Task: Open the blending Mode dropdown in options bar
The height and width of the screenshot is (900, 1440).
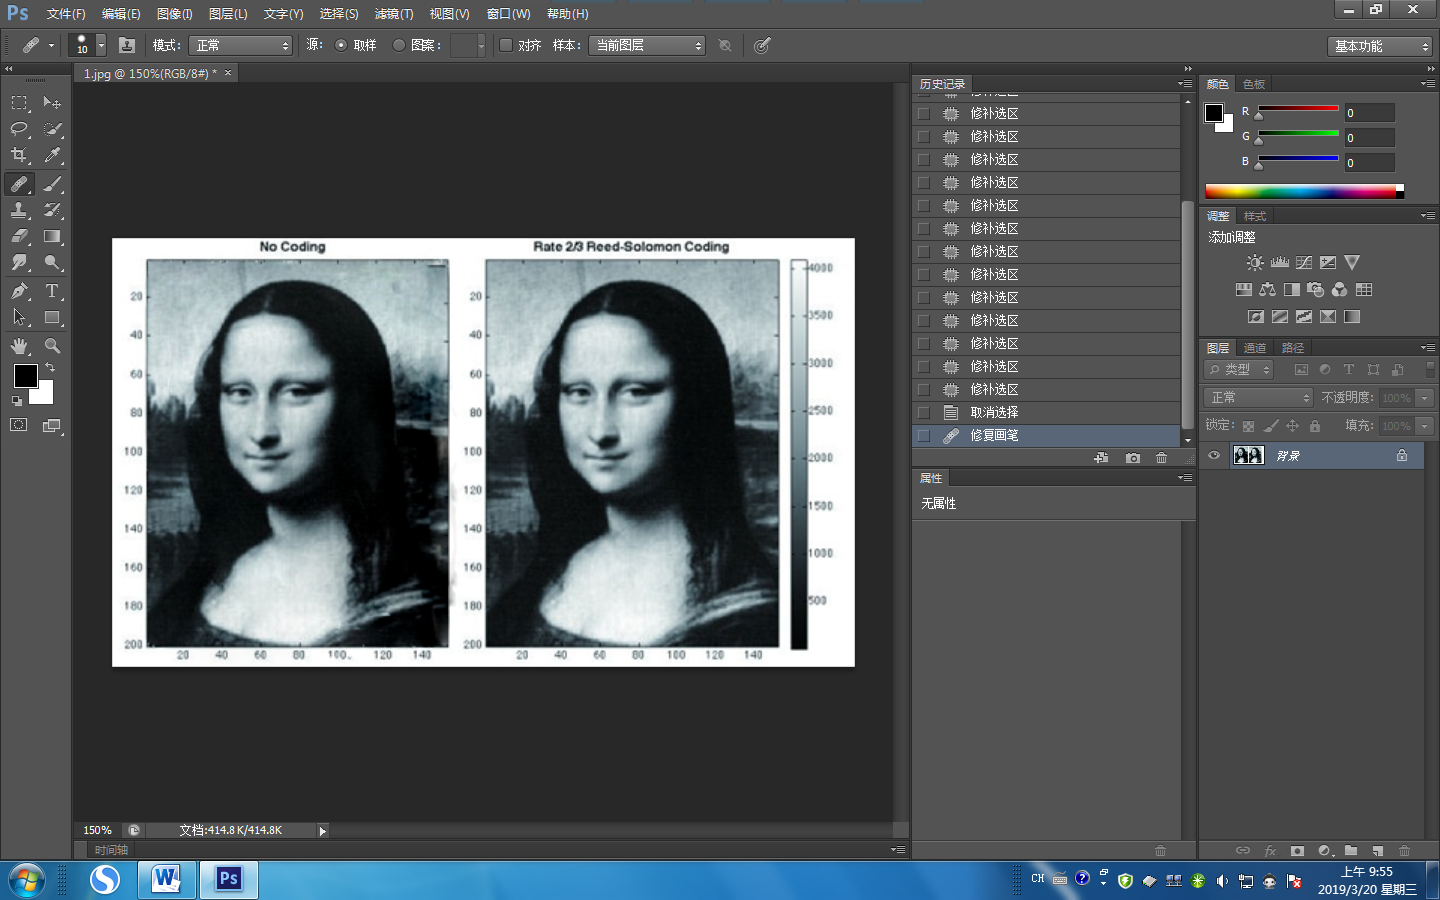Action: click(240, 46)
